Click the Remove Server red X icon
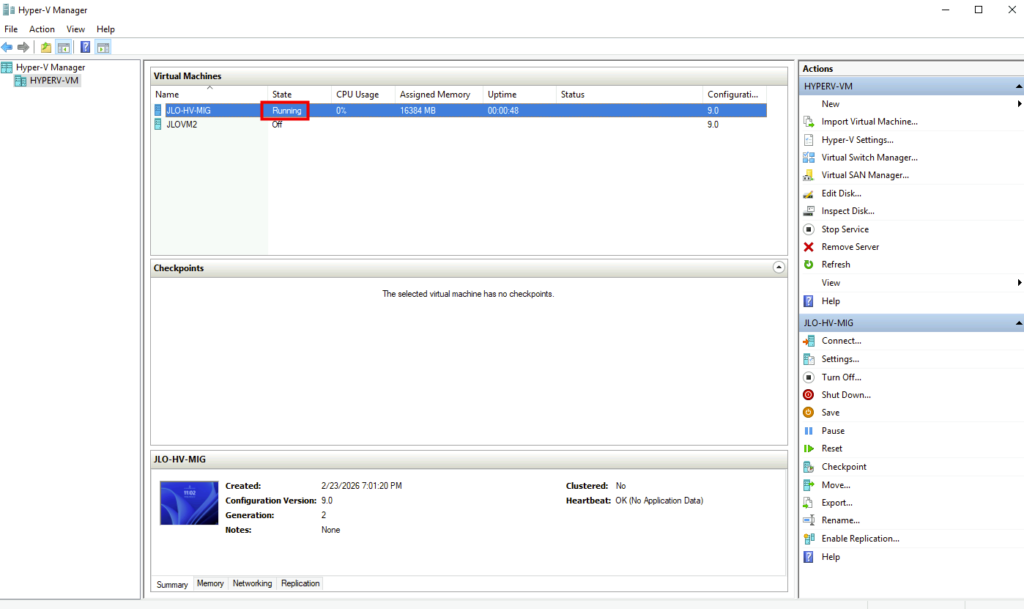This screenshot has height=609, width=1024. (x=809, y=247)
